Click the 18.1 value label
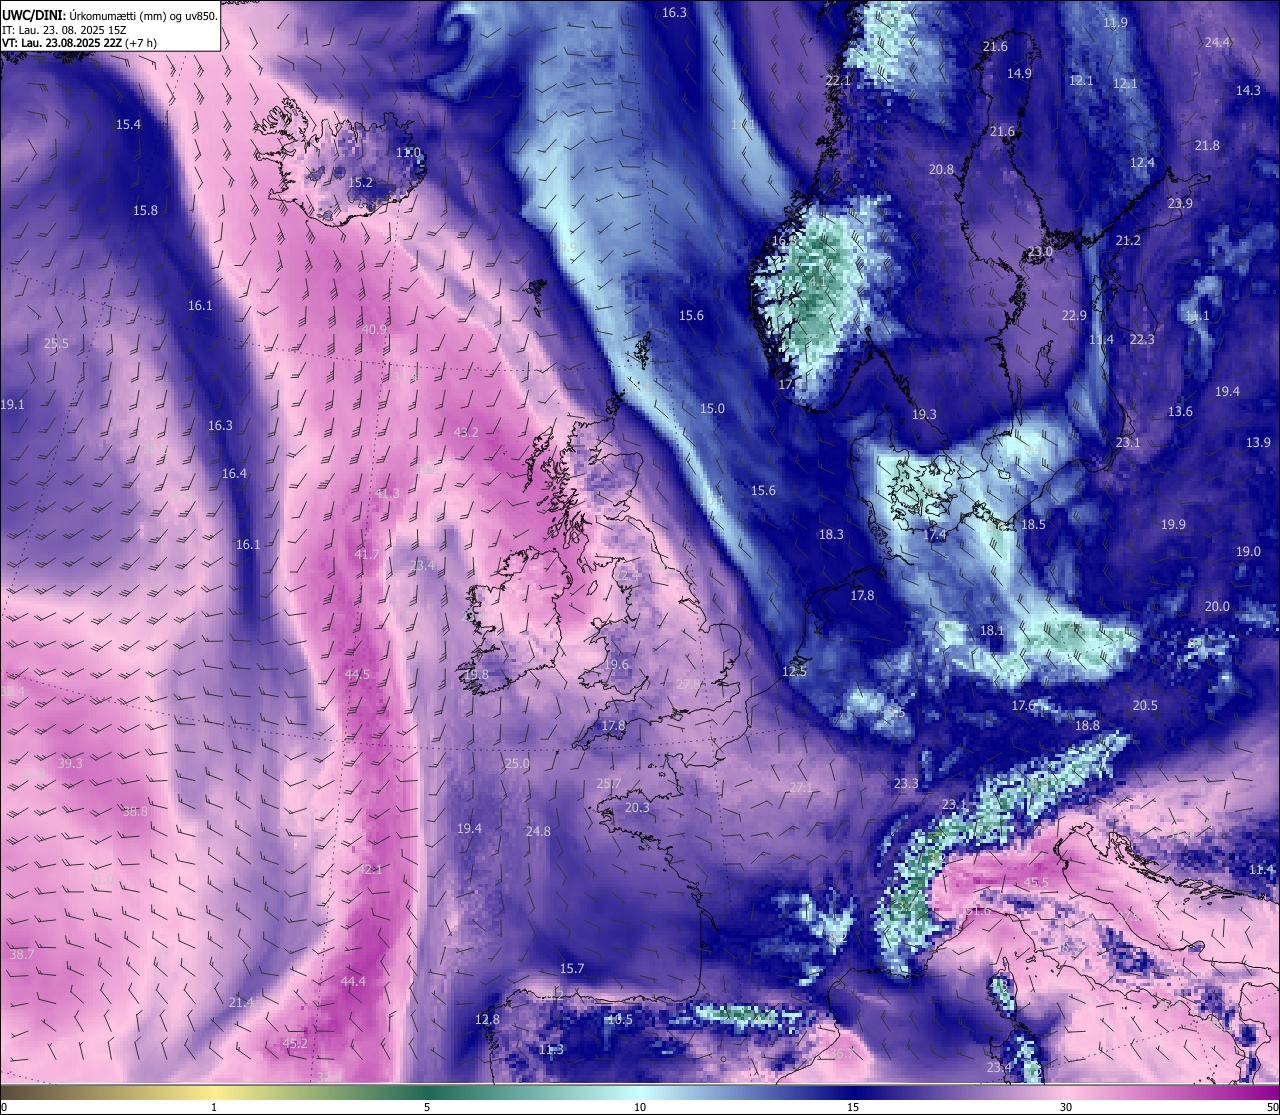1280x1115 pixels. (991, 631)
